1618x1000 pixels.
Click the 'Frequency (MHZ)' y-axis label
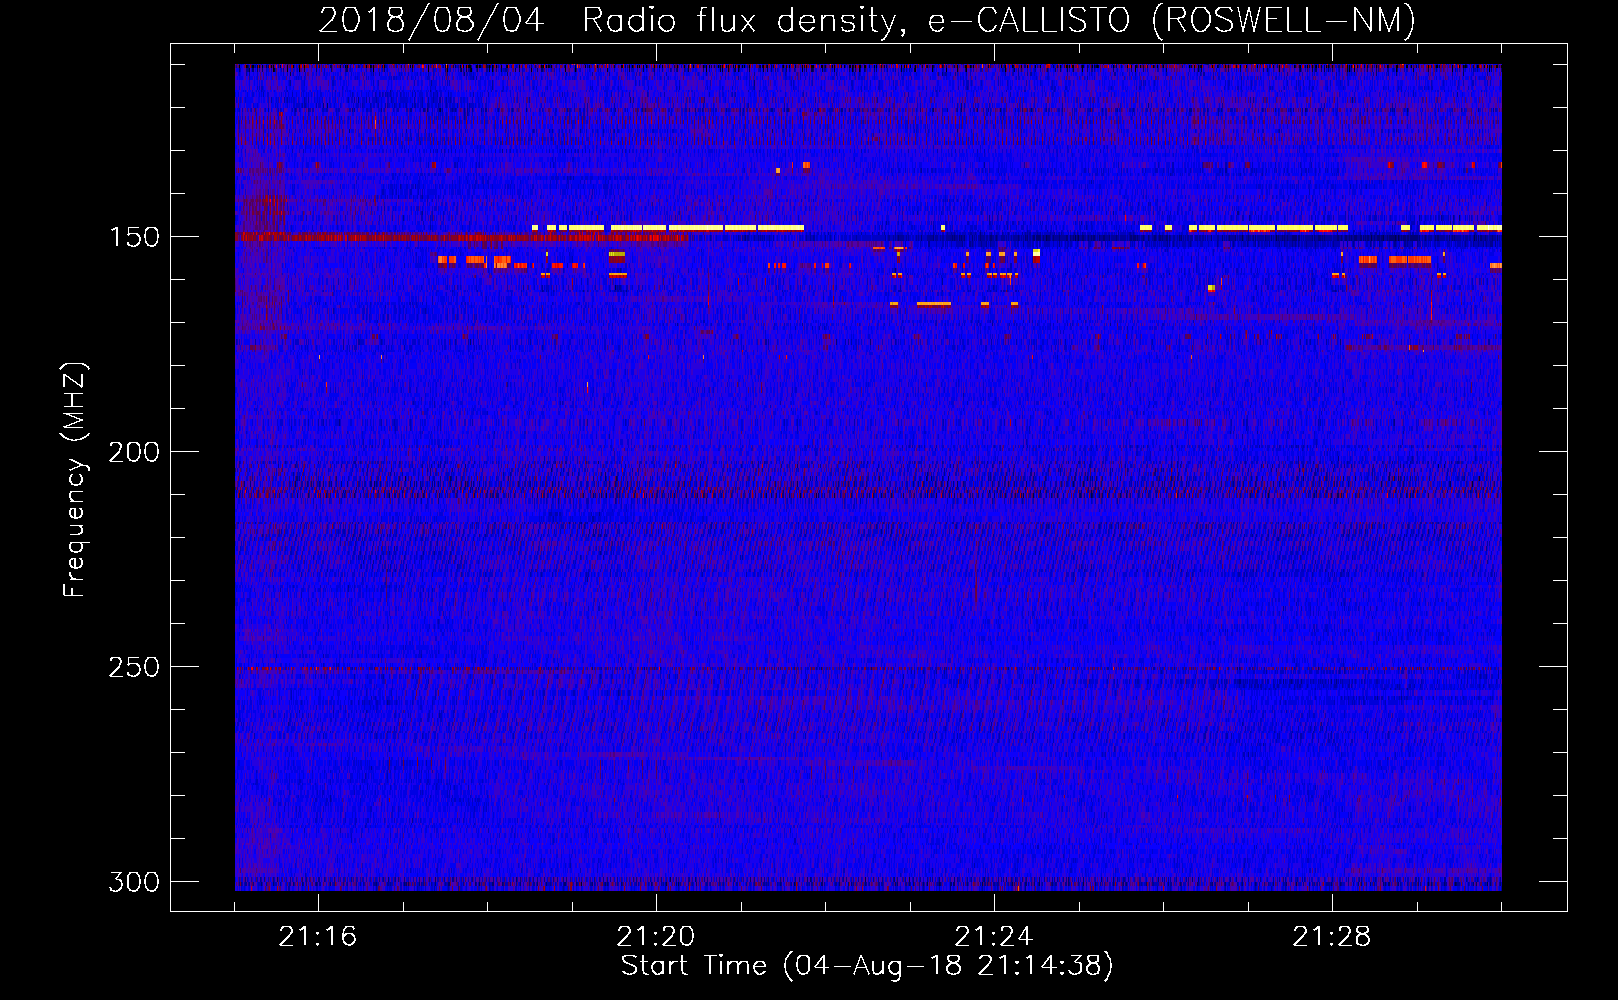[x=75, y=479]
